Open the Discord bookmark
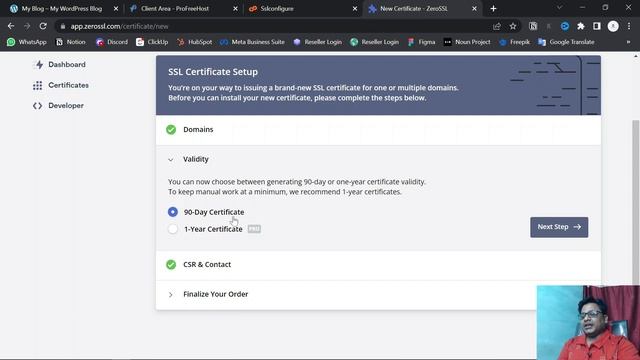Viewport: 640px width, 360px height. [x=112, y=42]
